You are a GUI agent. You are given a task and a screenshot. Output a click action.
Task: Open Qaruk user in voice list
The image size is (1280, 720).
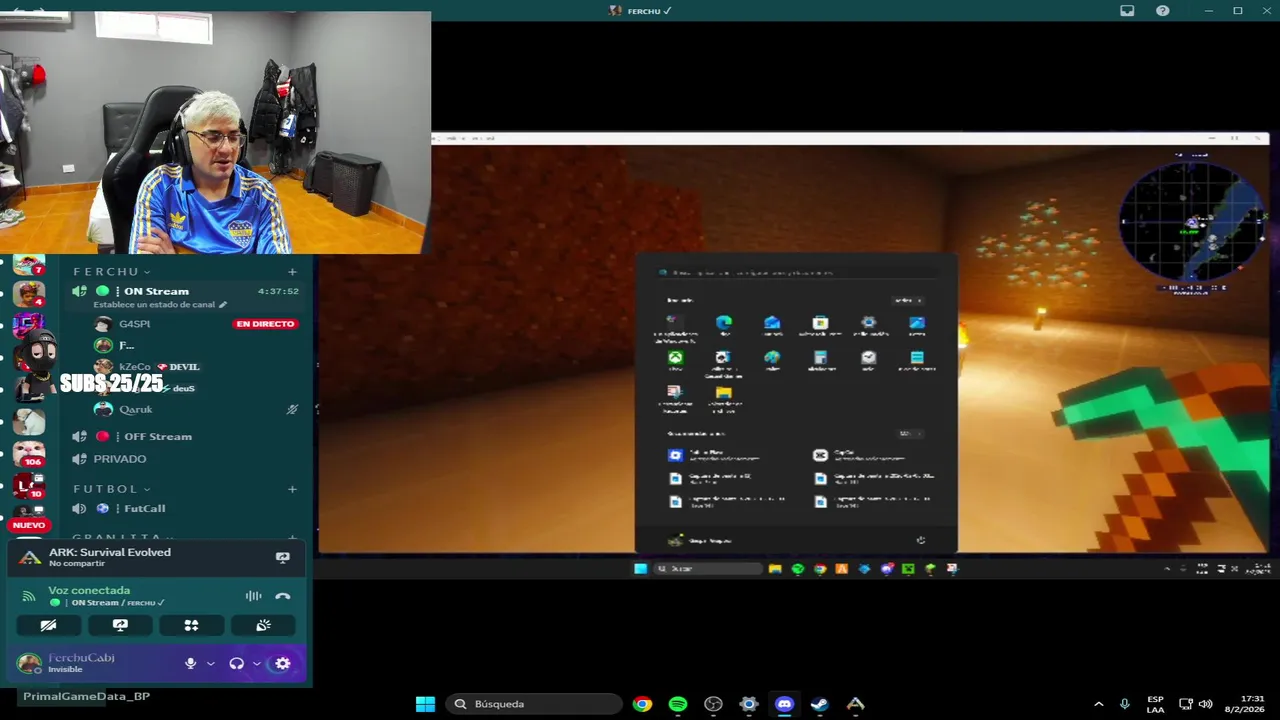(195, 409)
